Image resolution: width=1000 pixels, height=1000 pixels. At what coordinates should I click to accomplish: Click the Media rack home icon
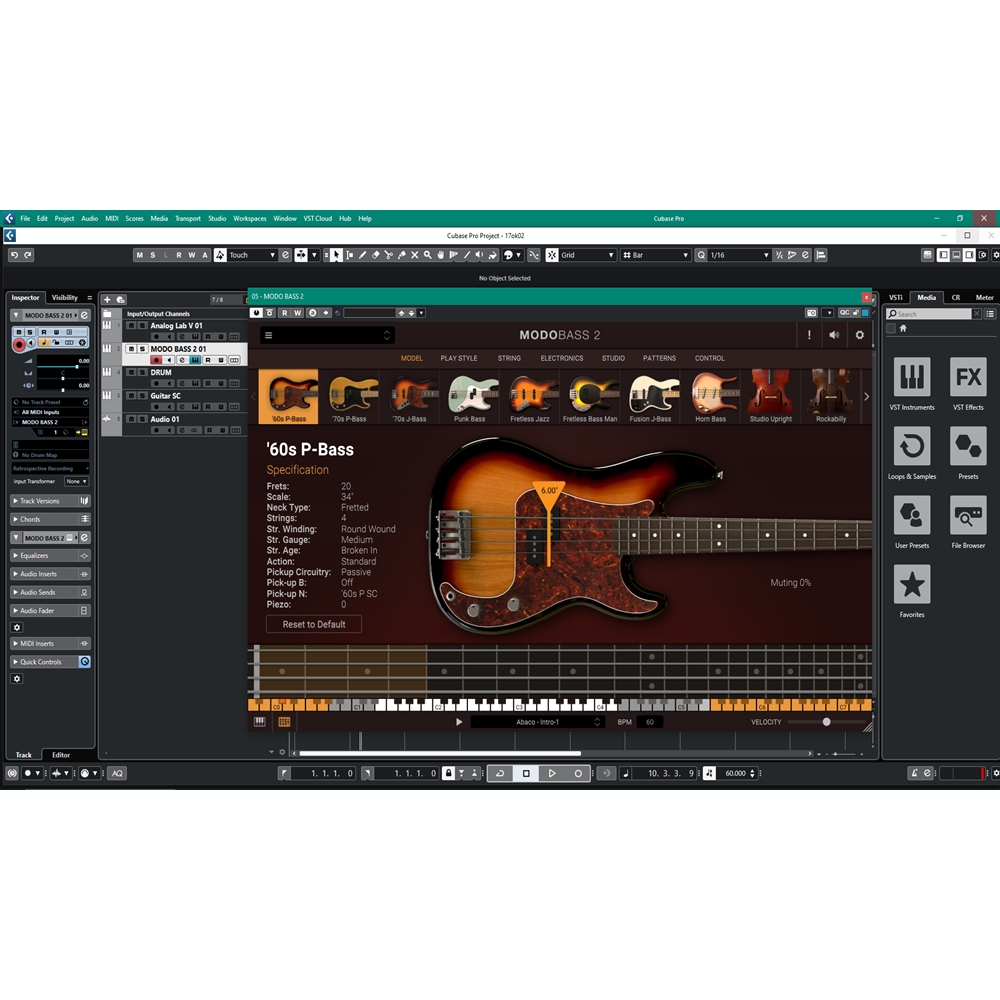903,328
